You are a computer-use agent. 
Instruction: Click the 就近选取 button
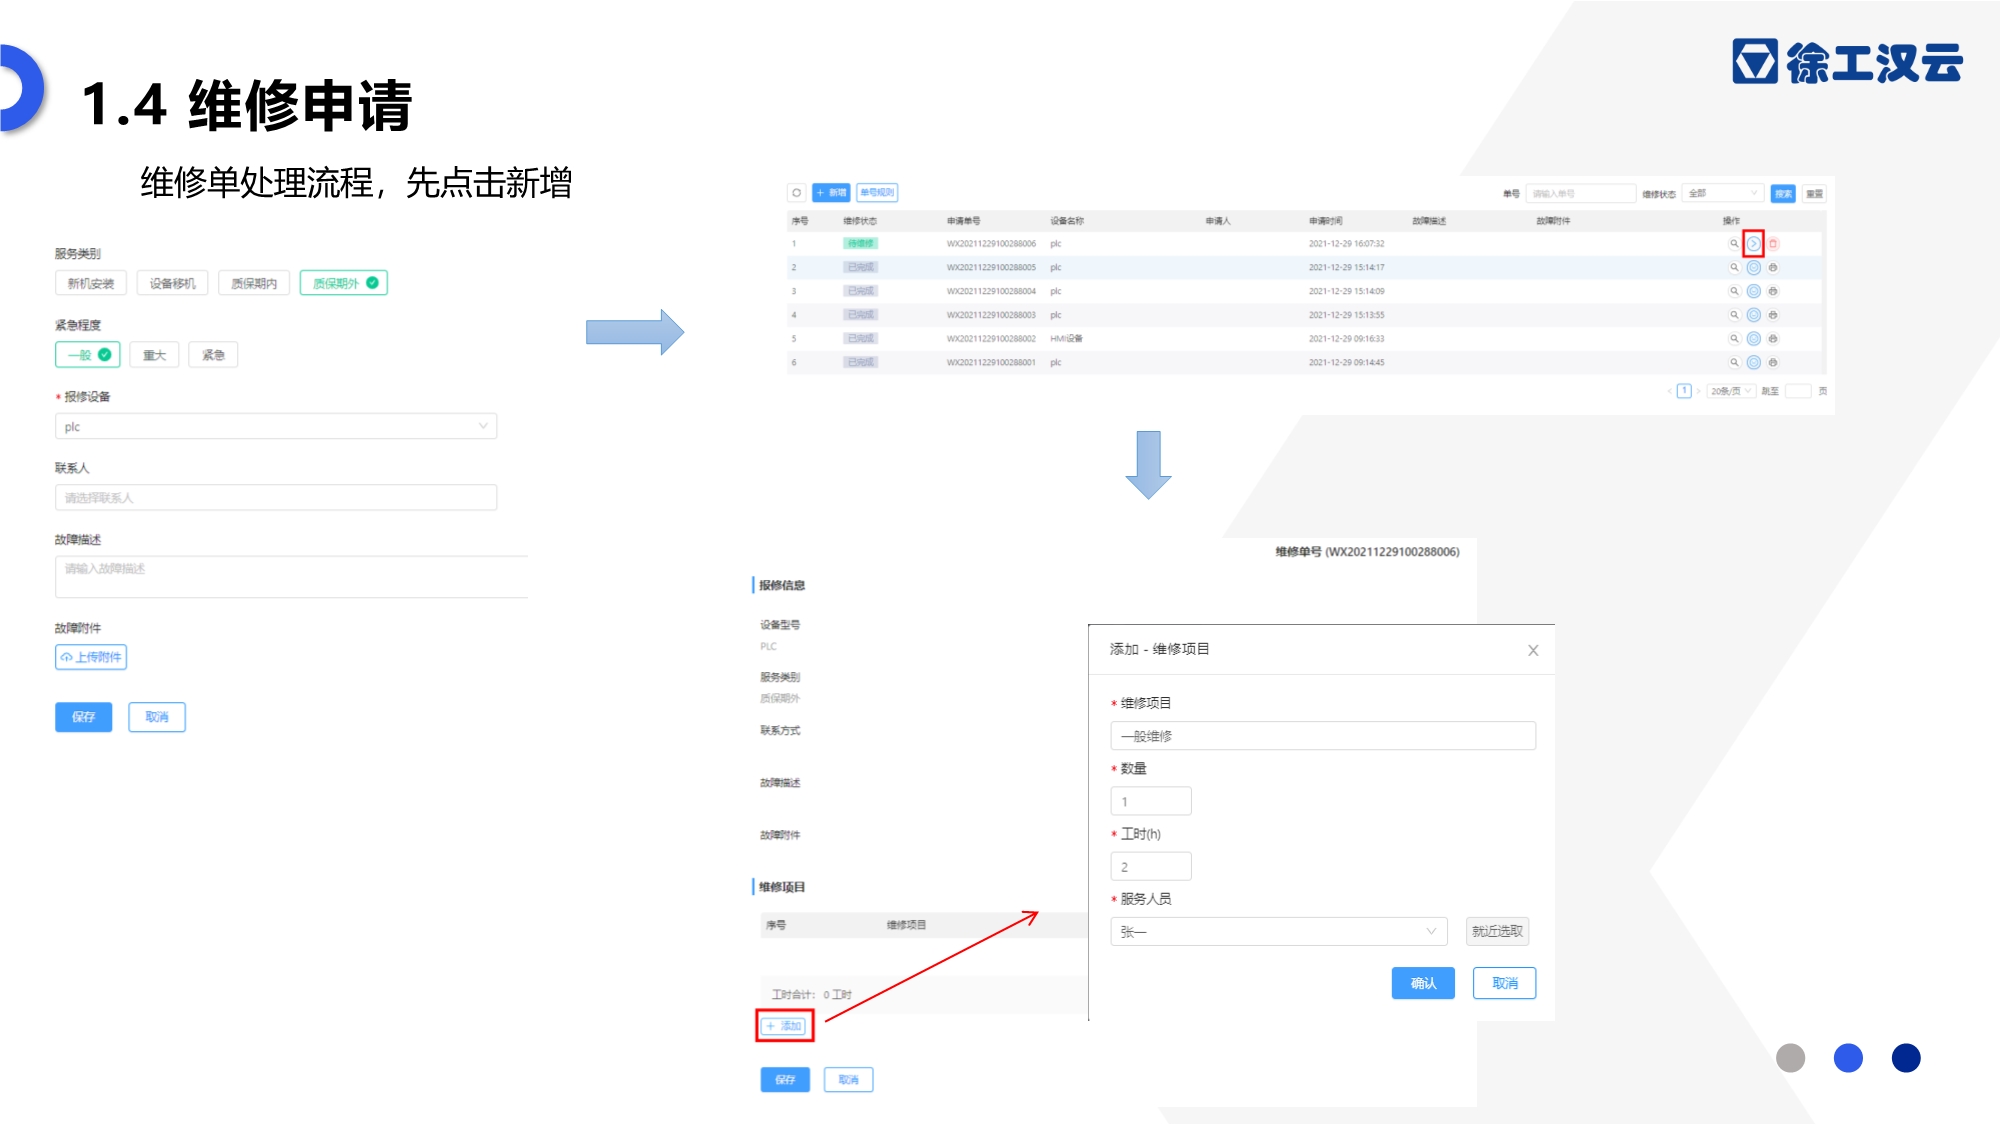1497,932
